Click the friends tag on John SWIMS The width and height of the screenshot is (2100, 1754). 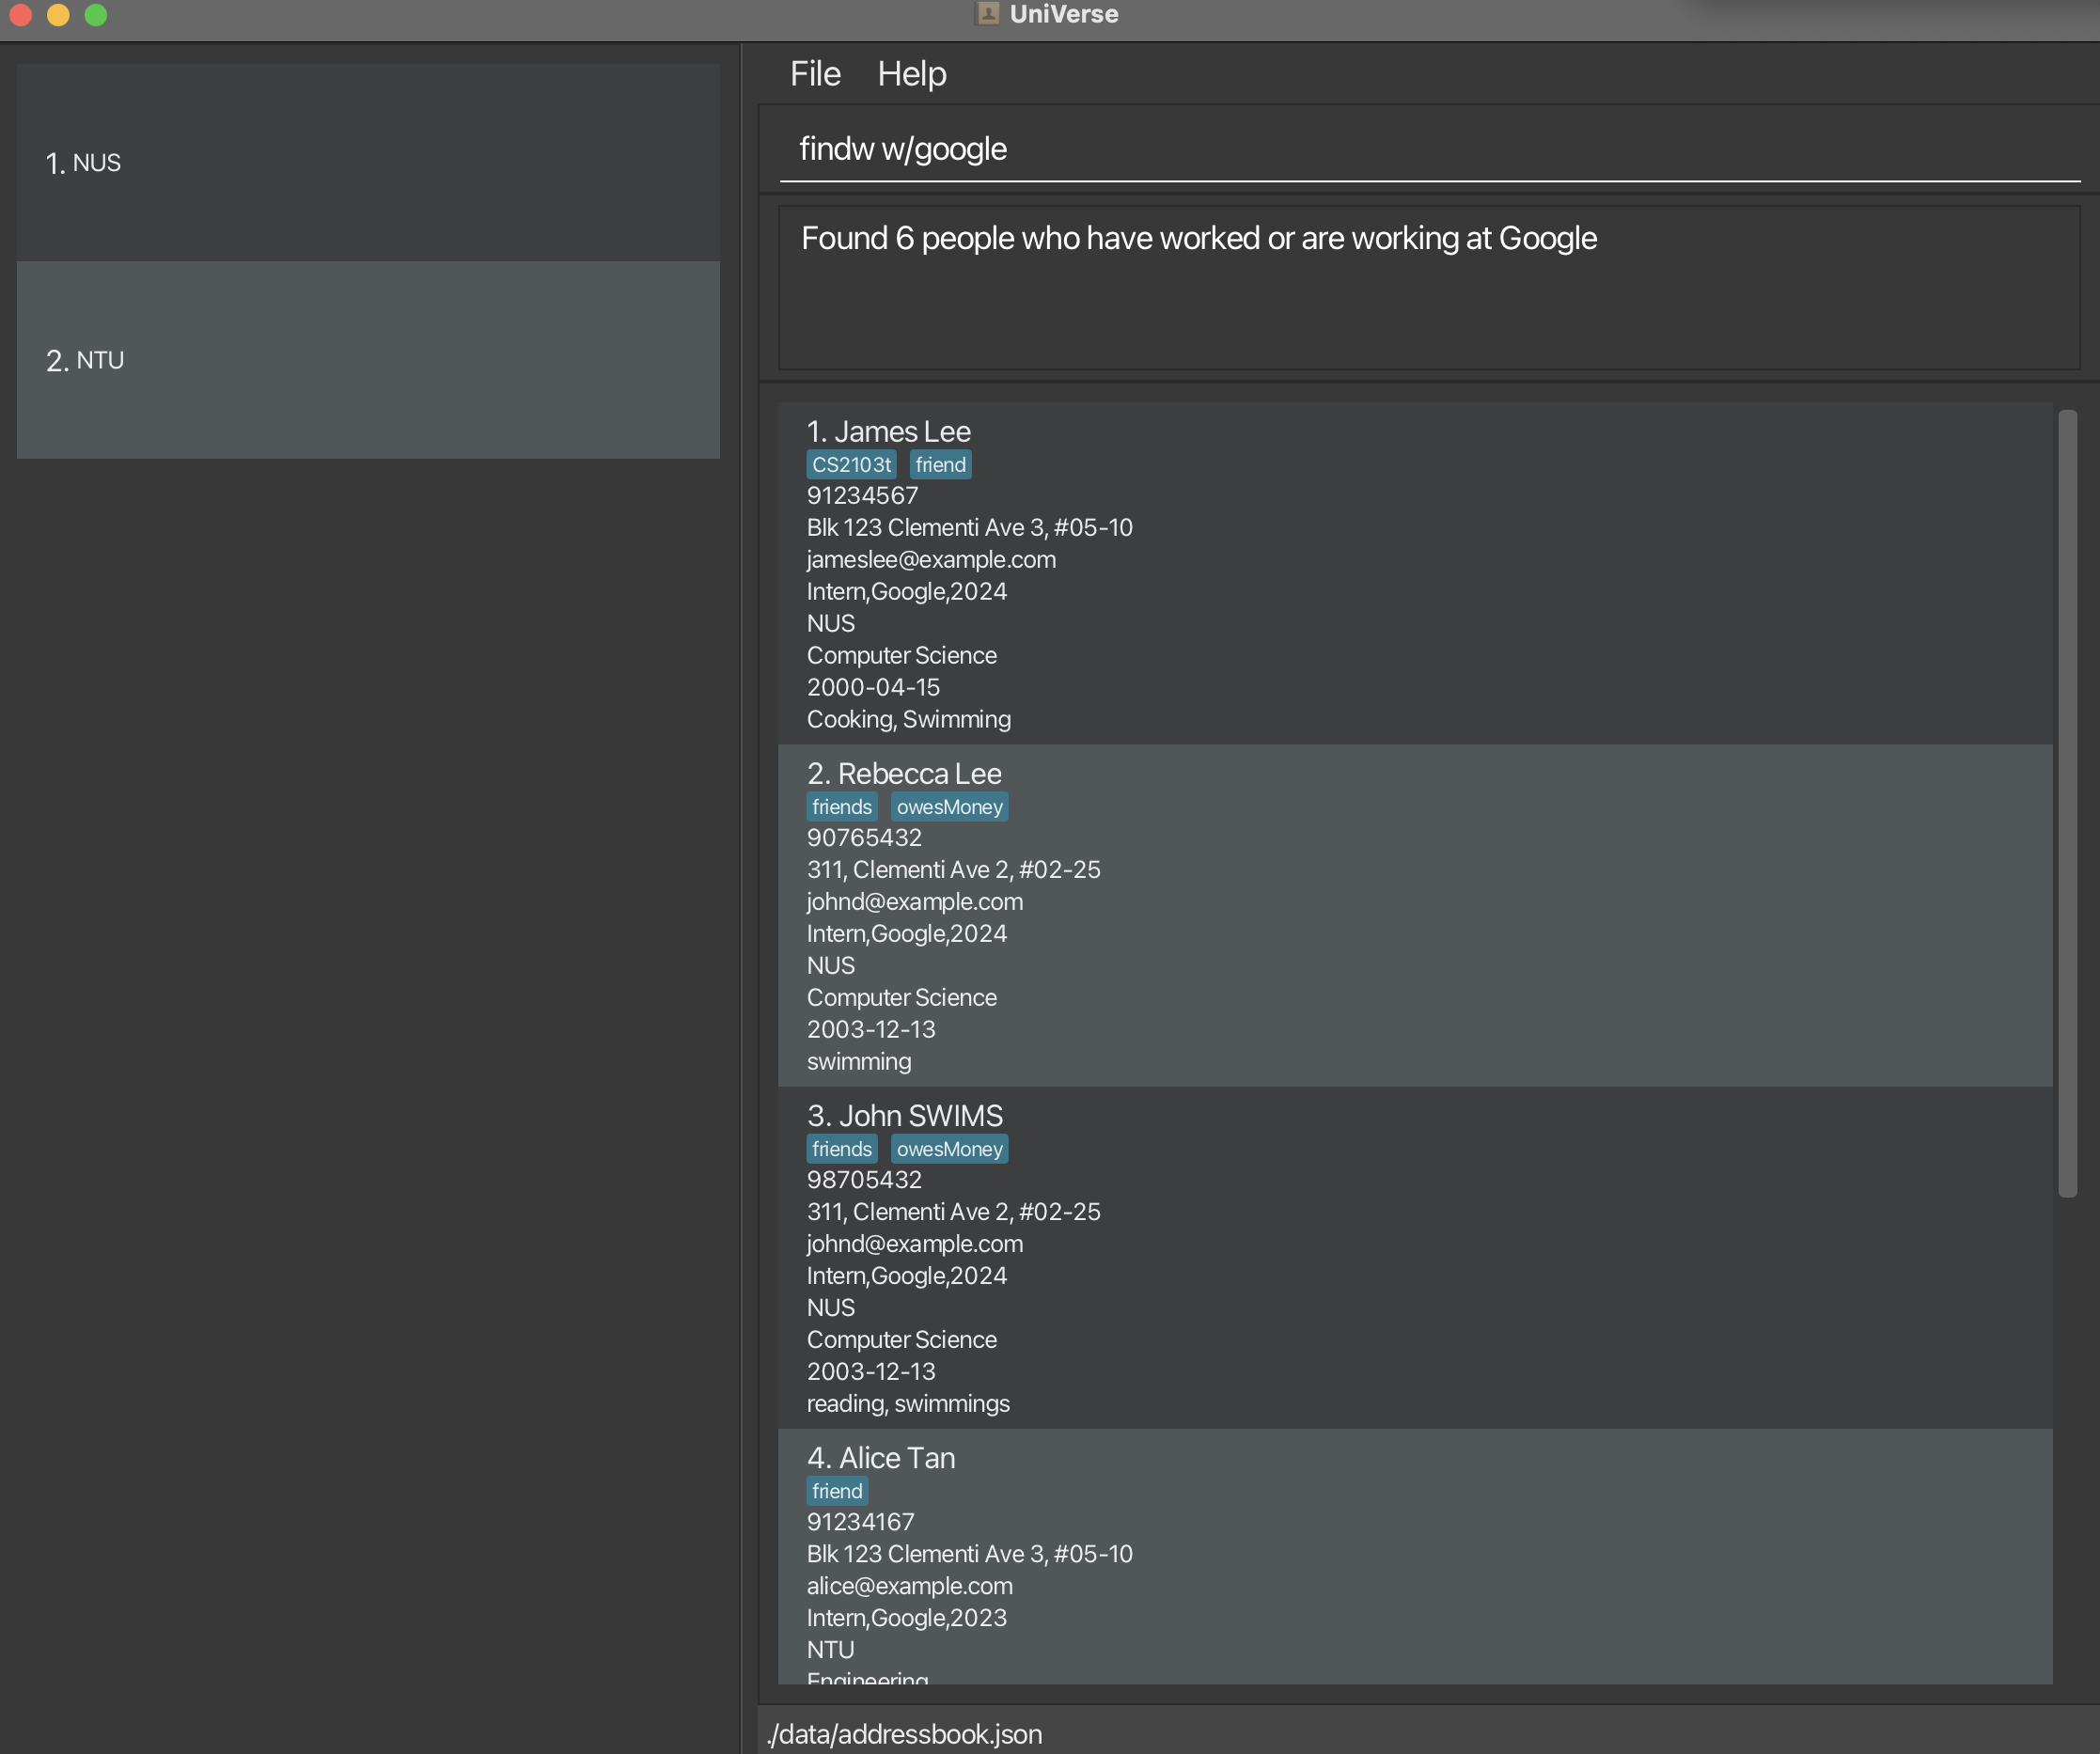841,1149
